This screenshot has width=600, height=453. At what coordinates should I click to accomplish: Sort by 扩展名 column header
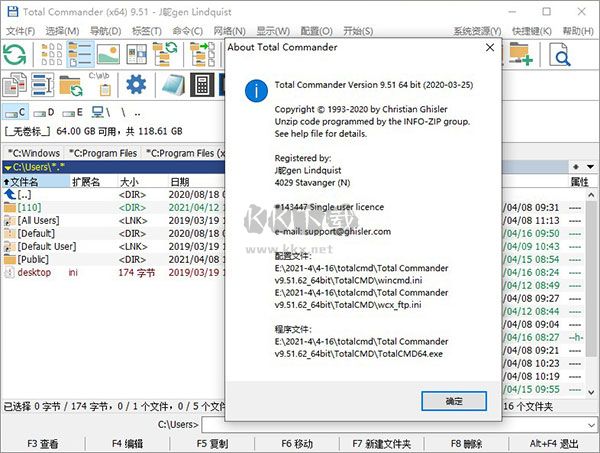click(x=93, y=182)
